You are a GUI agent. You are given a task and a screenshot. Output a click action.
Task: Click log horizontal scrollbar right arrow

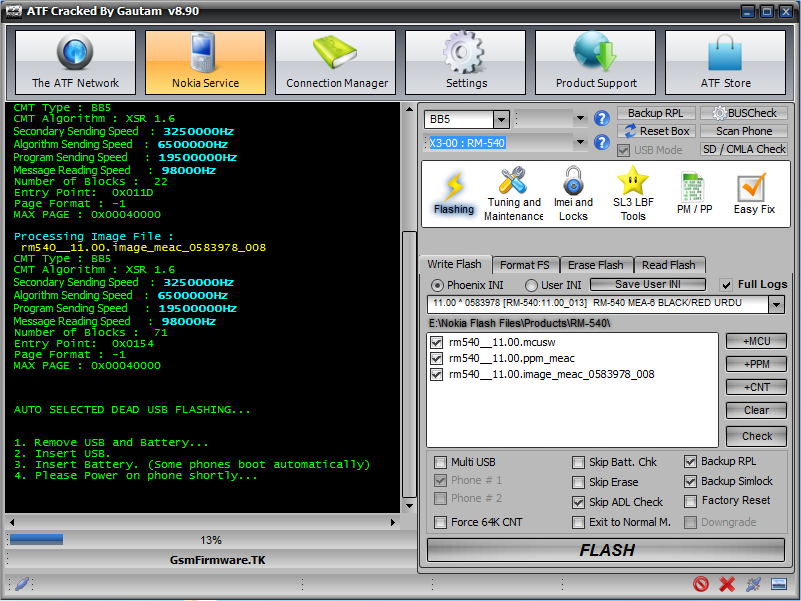[392, 522]
